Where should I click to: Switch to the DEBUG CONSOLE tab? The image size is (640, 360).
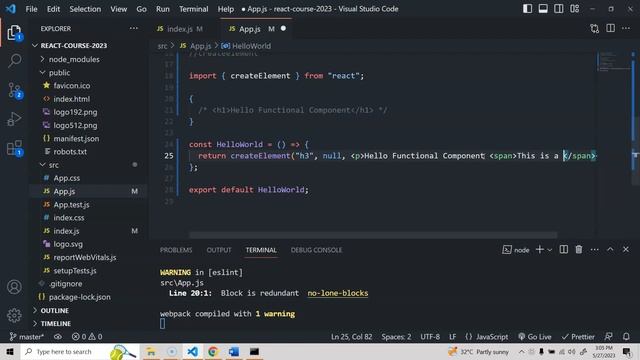(316, 250)
